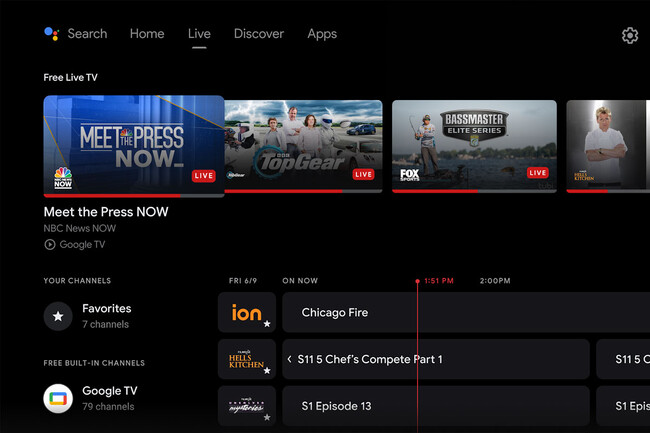This screenshot has width=650, height=433.
Task: Select the Mysteries channel logo
Action: [x=247, y=406]
